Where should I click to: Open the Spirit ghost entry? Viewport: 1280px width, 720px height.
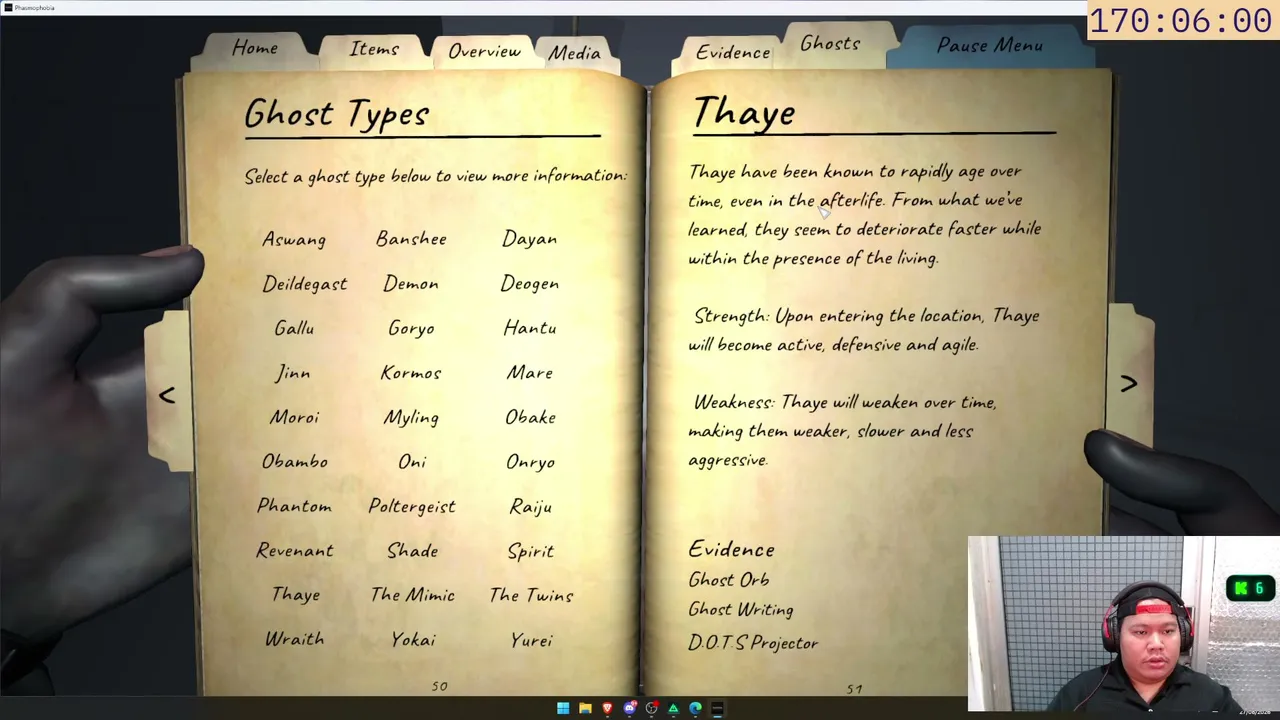coord(531,552)
